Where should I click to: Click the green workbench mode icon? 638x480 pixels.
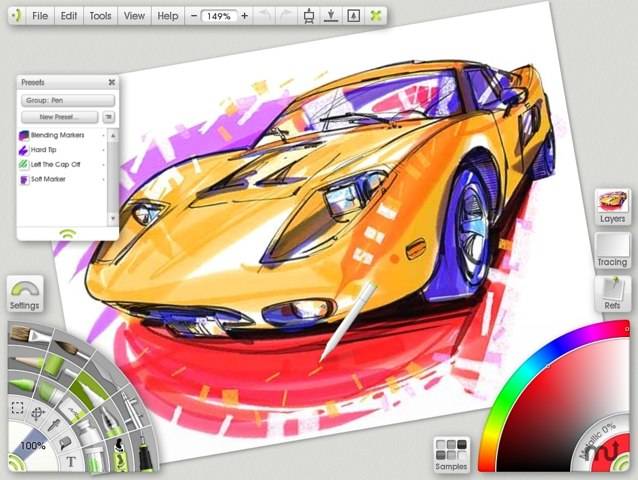(x=376, y=16)
